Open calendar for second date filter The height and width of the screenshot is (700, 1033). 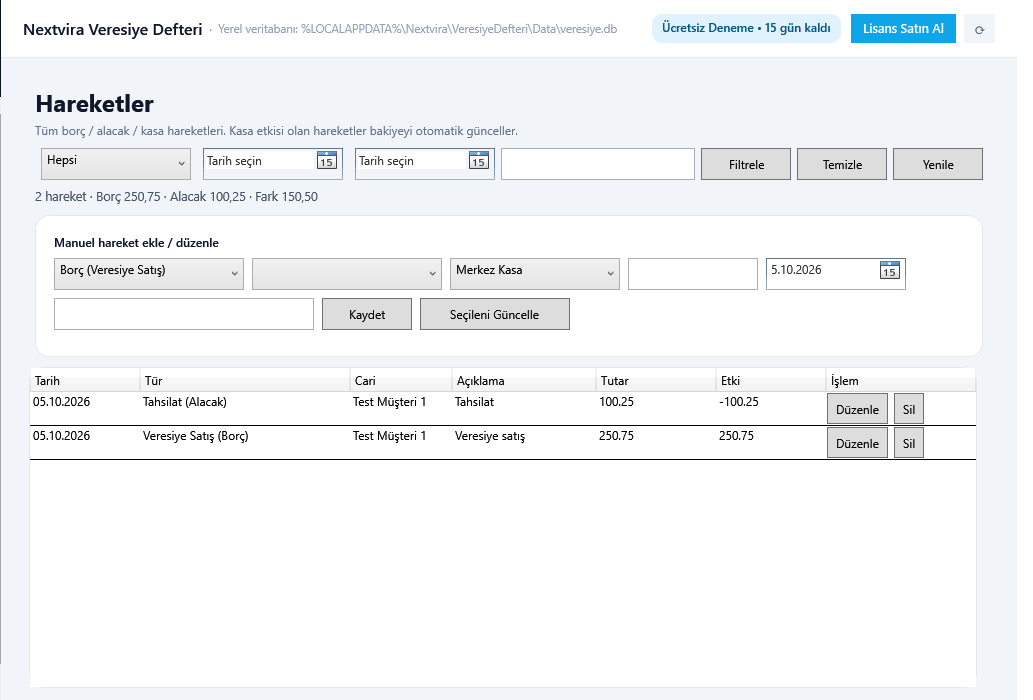click(x=478, y=160)
